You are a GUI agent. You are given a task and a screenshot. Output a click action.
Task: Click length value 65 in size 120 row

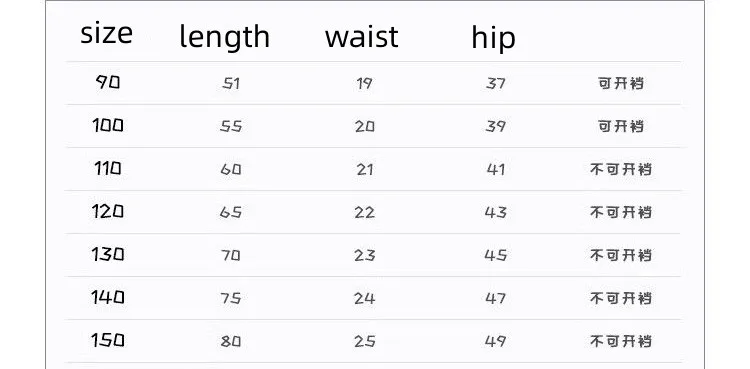[x=231, y=212]
